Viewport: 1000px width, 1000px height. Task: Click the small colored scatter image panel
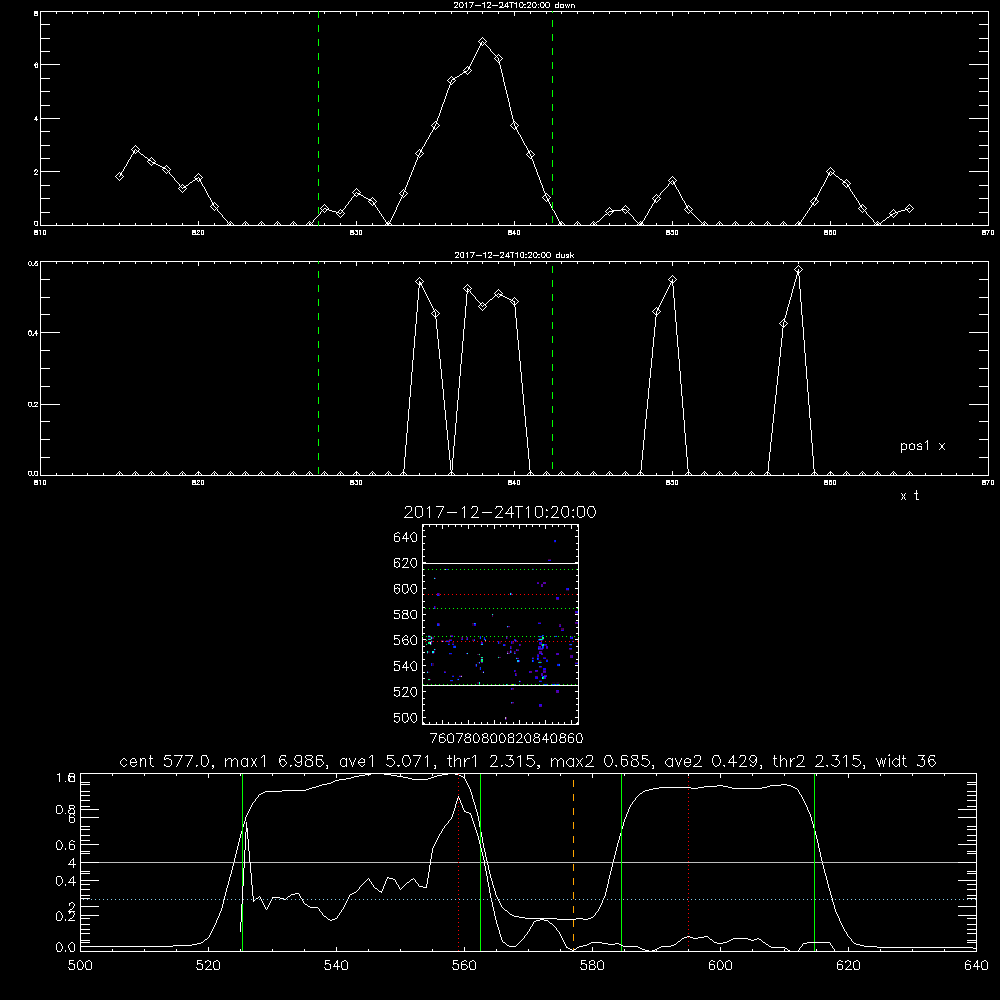pyautogui.click(x=500, y=624)
